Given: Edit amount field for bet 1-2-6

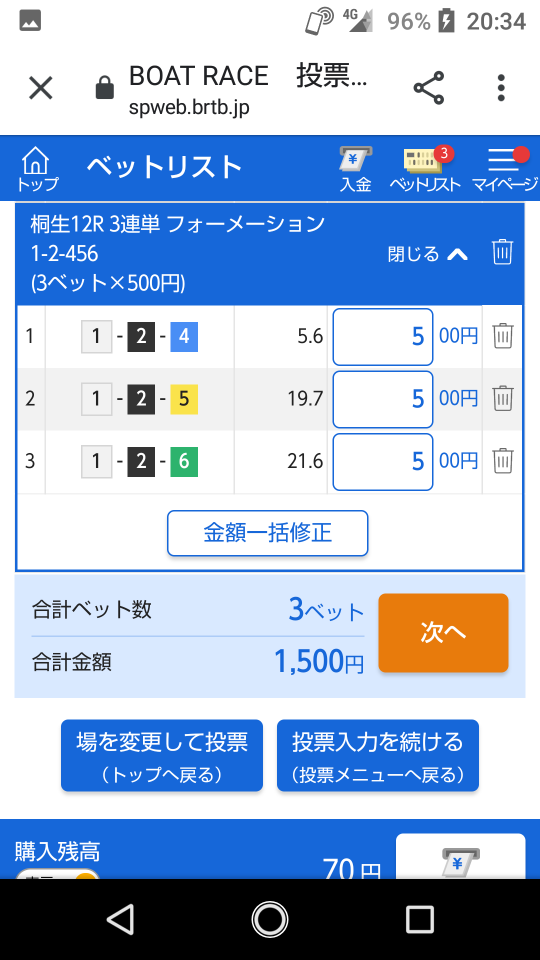Looking at the screenshot, I should pyautogui.click(x=383, y=462).
